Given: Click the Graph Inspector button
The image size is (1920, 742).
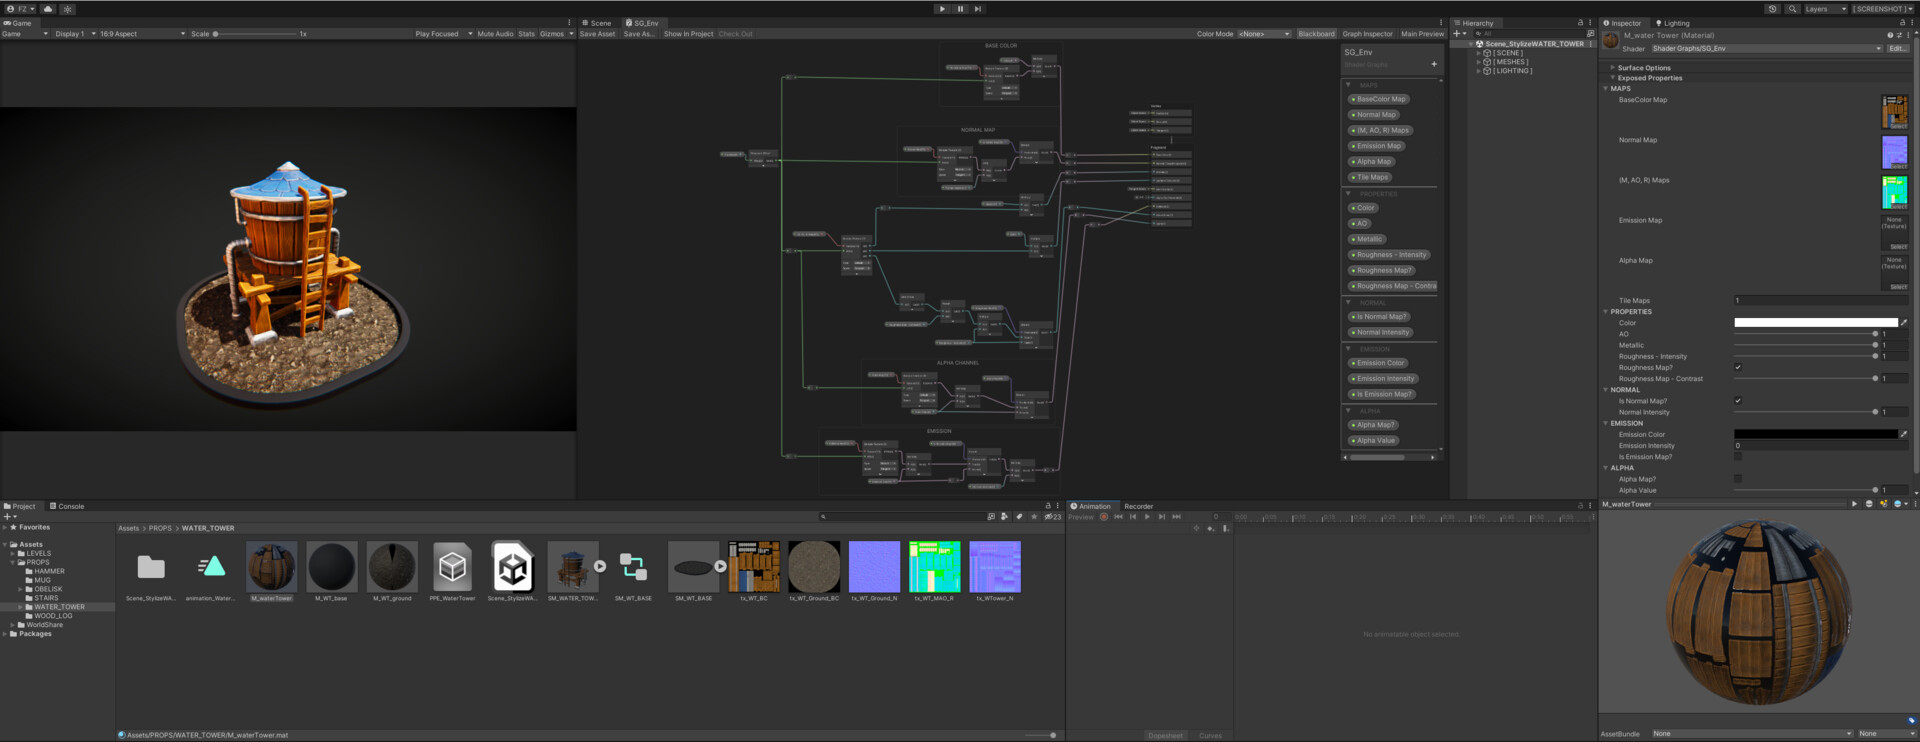Looking at the screenshot, I should pos(1367,34).
